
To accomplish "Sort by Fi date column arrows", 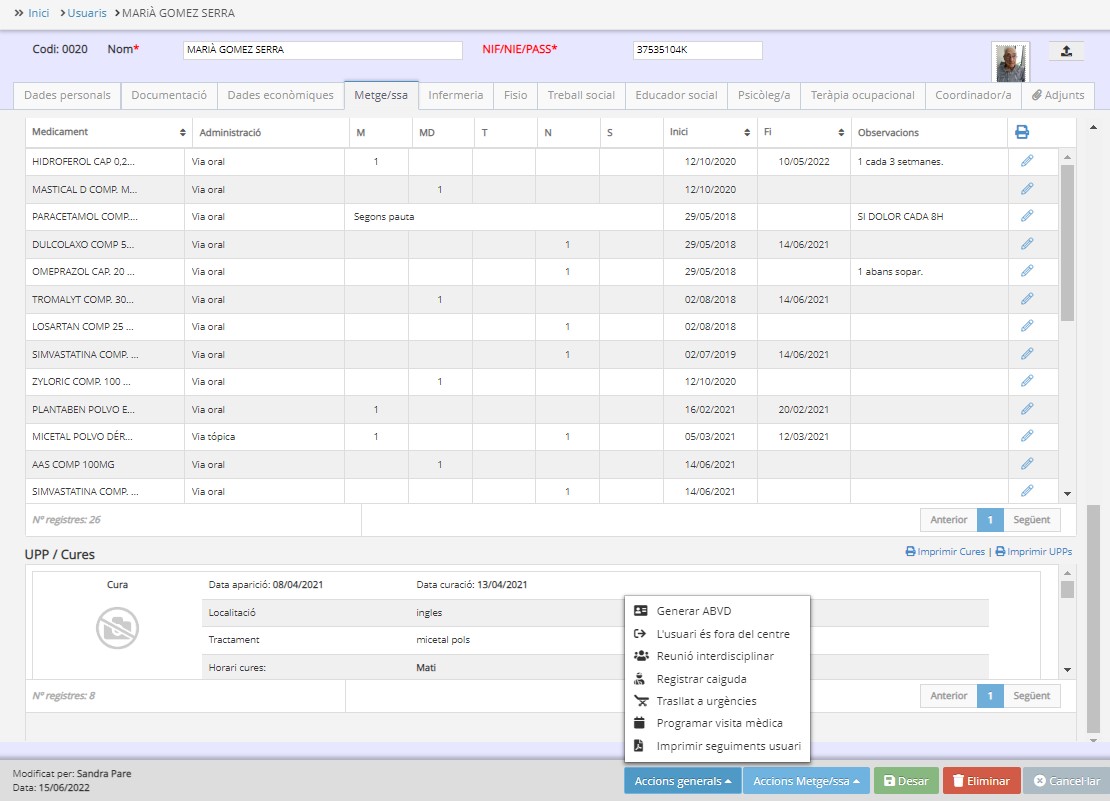I will [x=841, y=132].
